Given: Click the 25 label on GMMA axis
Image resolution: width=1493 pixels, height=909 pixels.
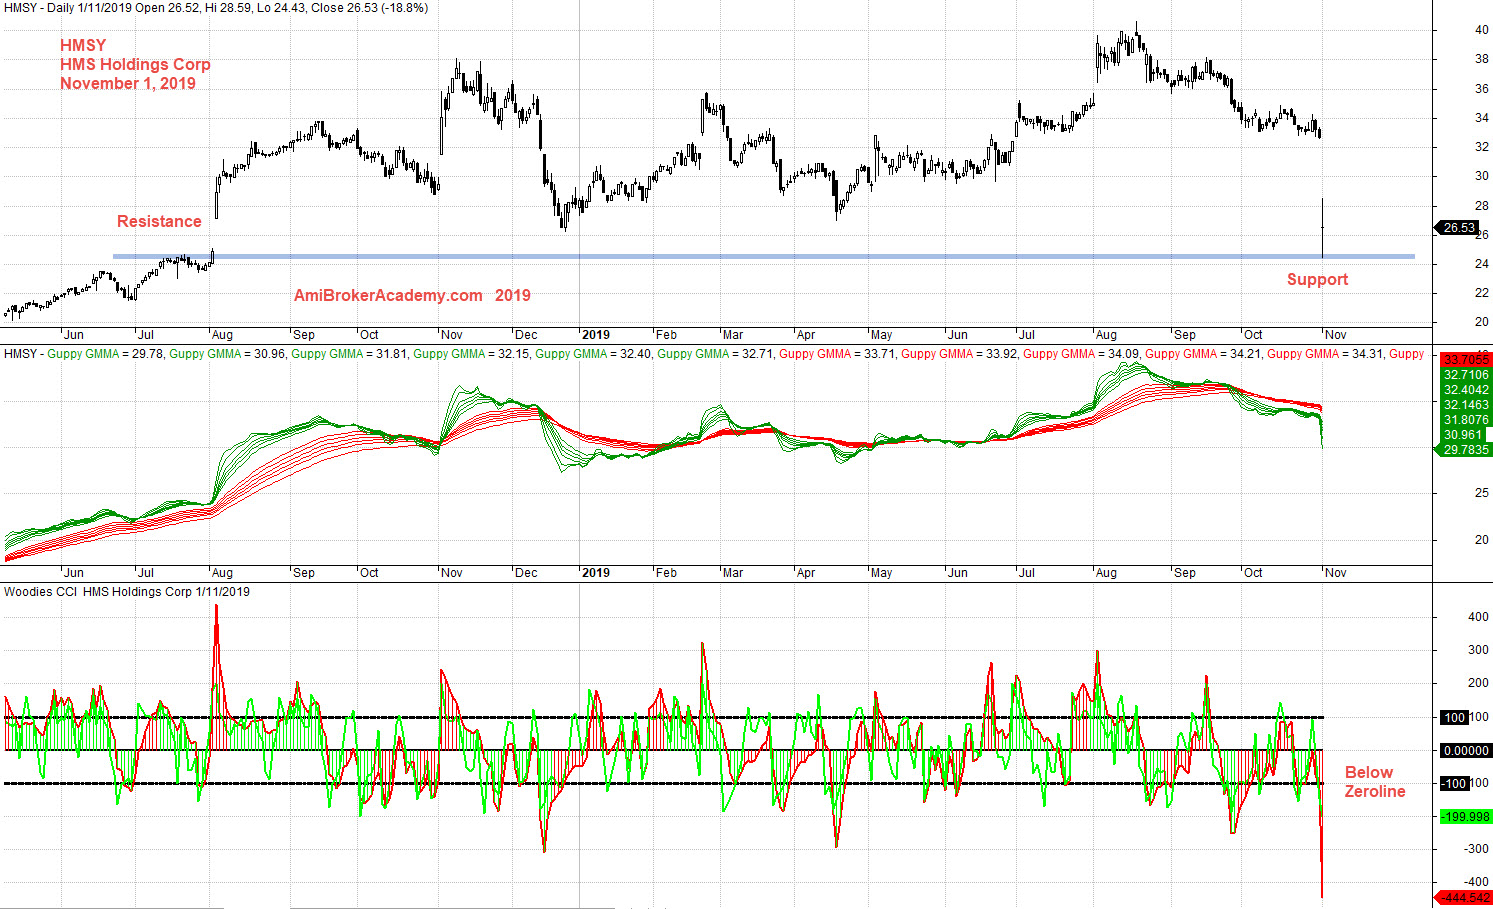Looking at the screenshot, I should [x=1481, y=493].
